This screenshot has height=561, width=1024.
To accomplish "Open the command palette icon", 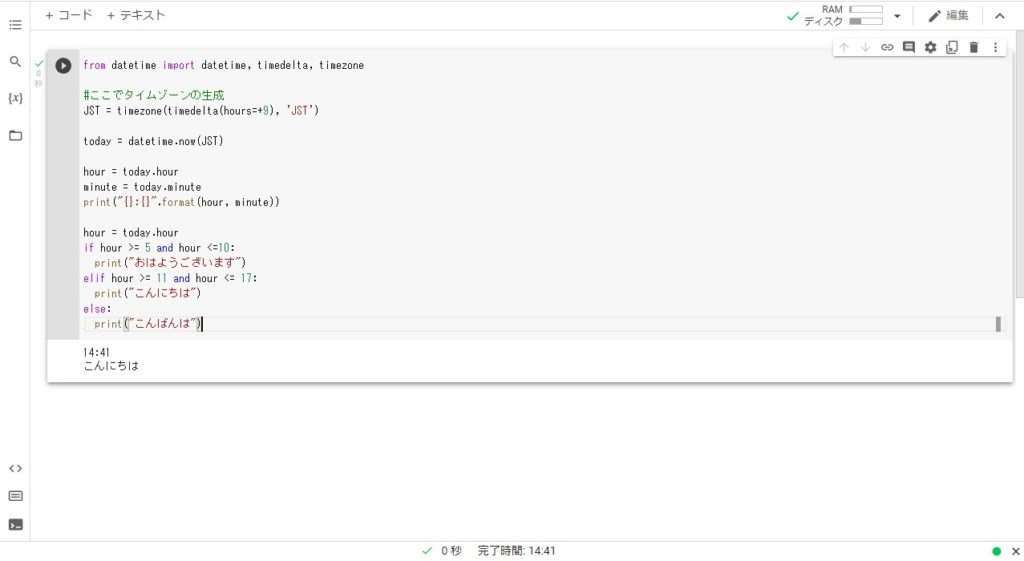I will (15, 496).
